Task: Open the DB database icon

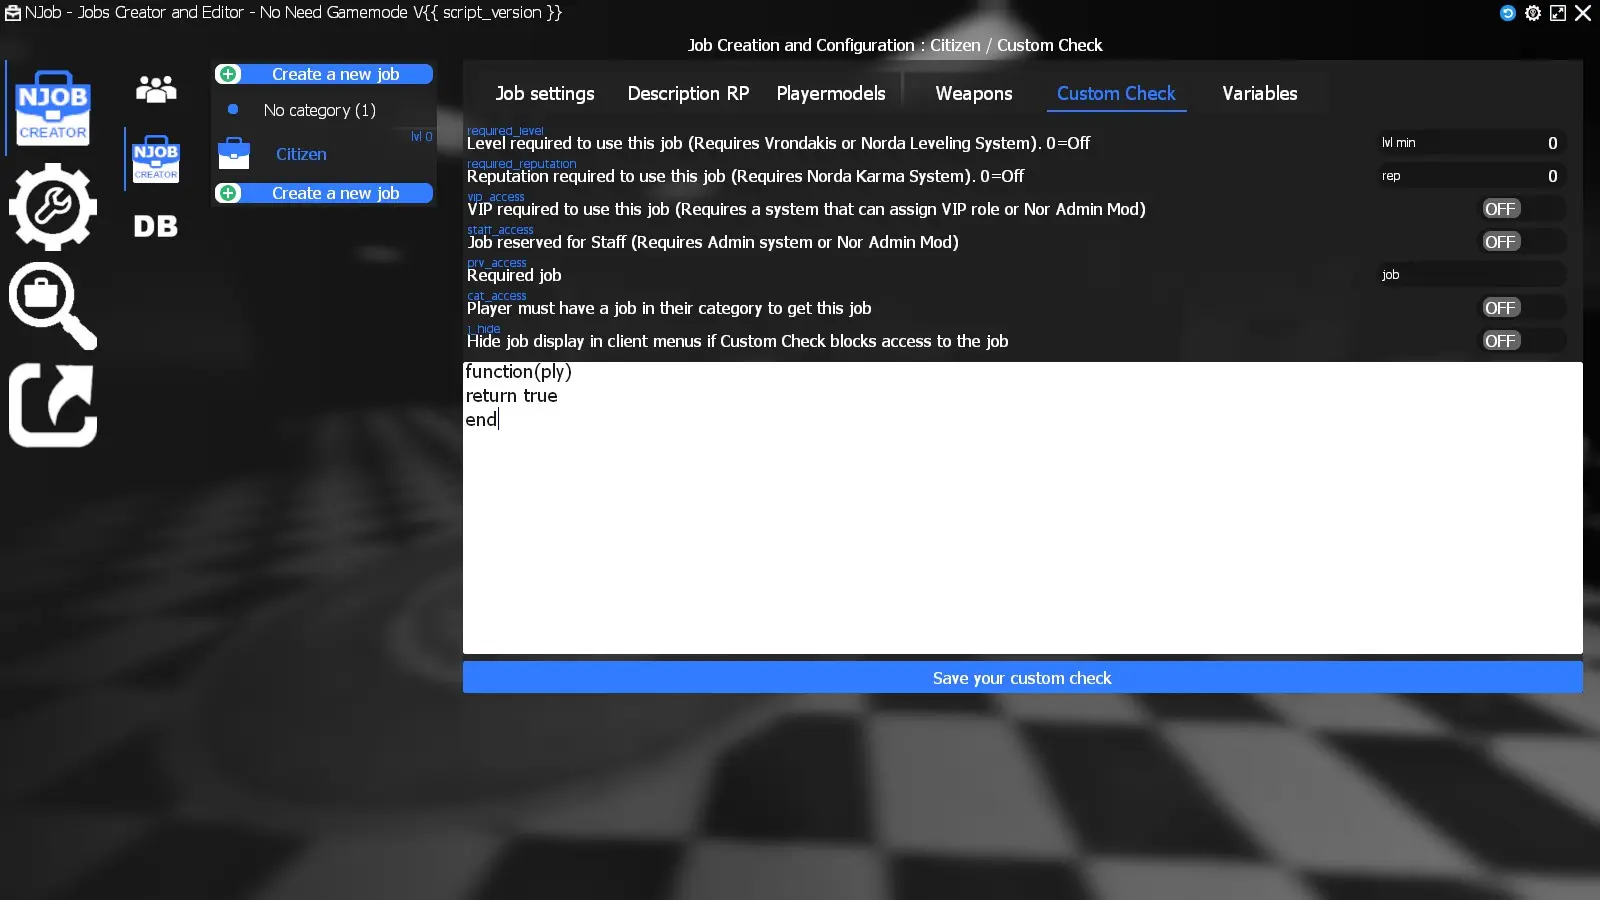Action: [x=156, y=226]
